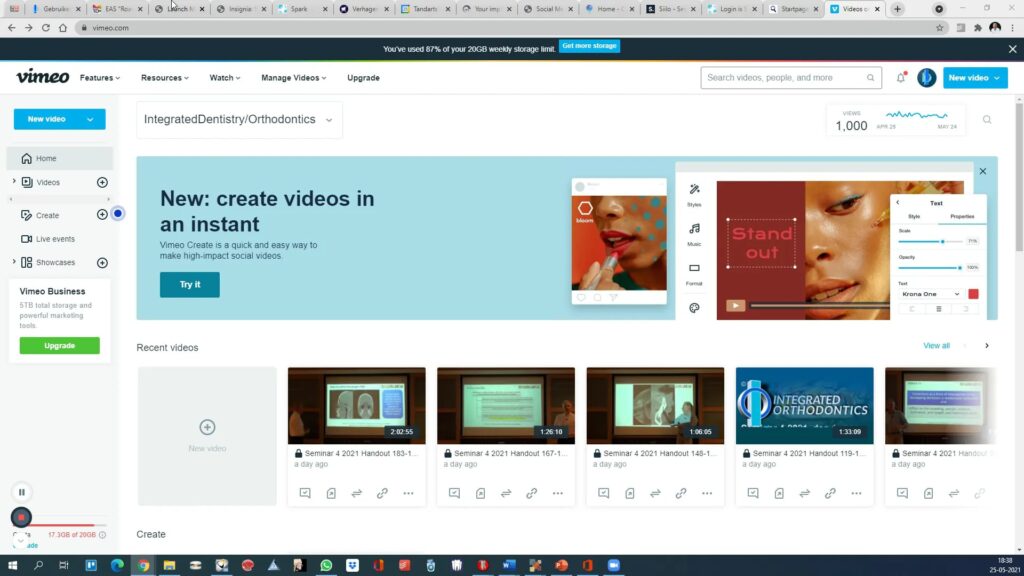This screenshot has width=1024, height=576.
Task: Open the Features menu in header
Action: pyautogui.click(x=99, y=78)
